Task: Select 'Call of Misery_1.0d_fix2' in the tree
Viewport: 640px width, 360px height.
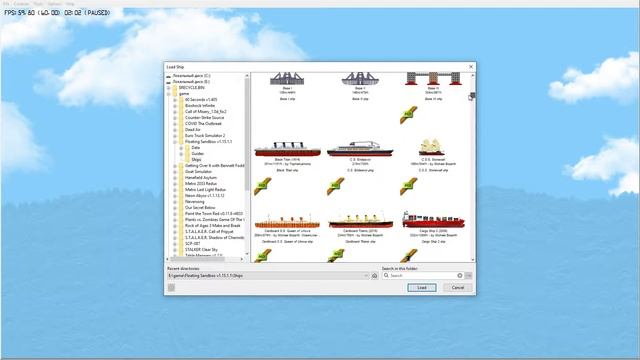Action: pos(206,111)
